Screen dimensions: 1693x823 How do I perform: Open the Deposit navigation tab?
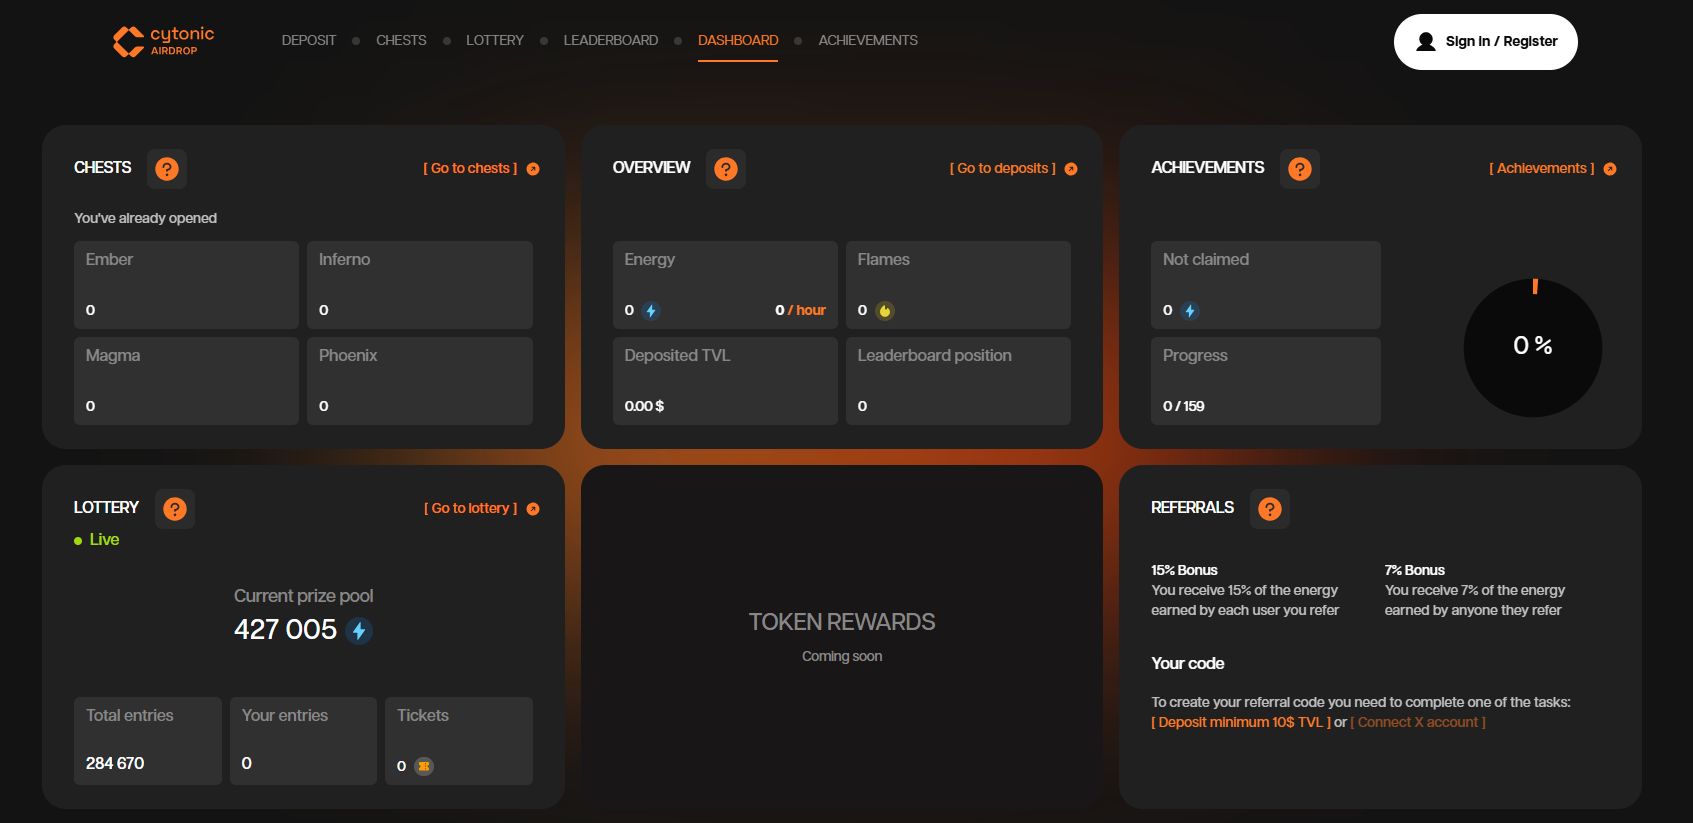pyautogui.click(x=308, y=41)
